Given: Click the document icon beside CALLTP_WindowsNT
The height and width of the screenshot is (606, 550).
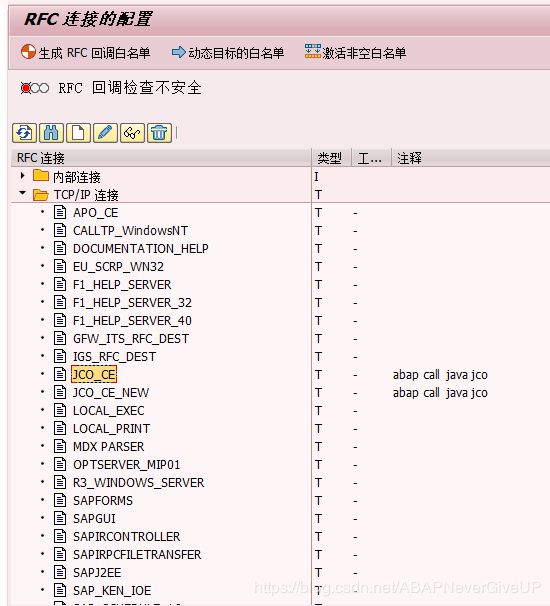Looking at the screenshot, I should (x=60, y=230).
